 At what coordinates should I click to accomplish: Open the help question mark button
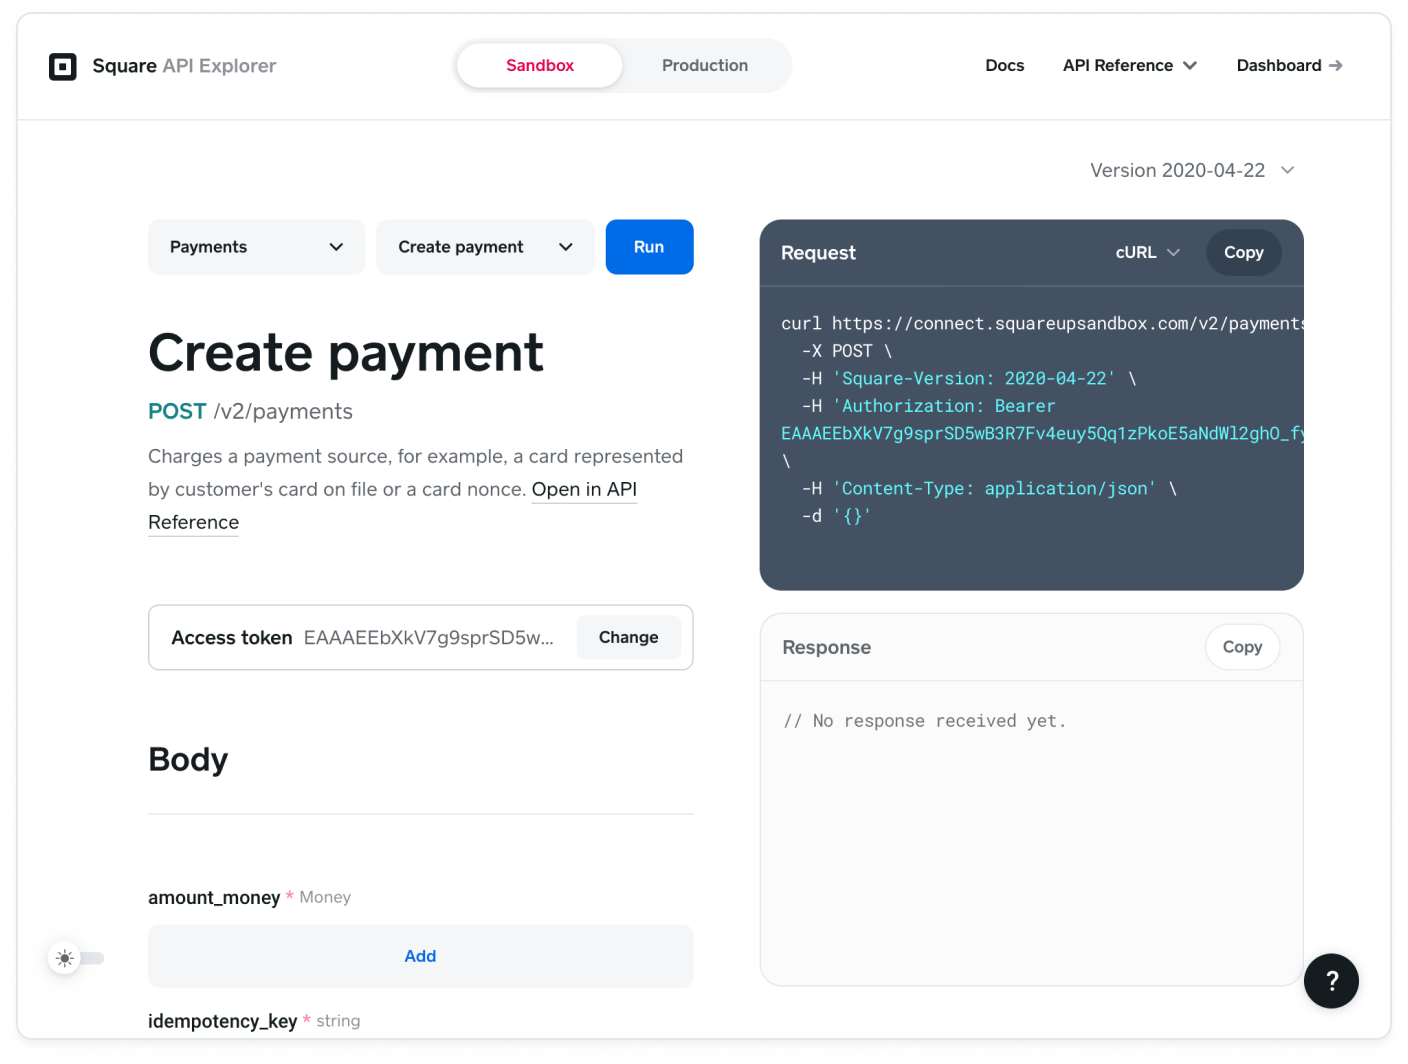pyautogui.click(x=1331, y=981)
